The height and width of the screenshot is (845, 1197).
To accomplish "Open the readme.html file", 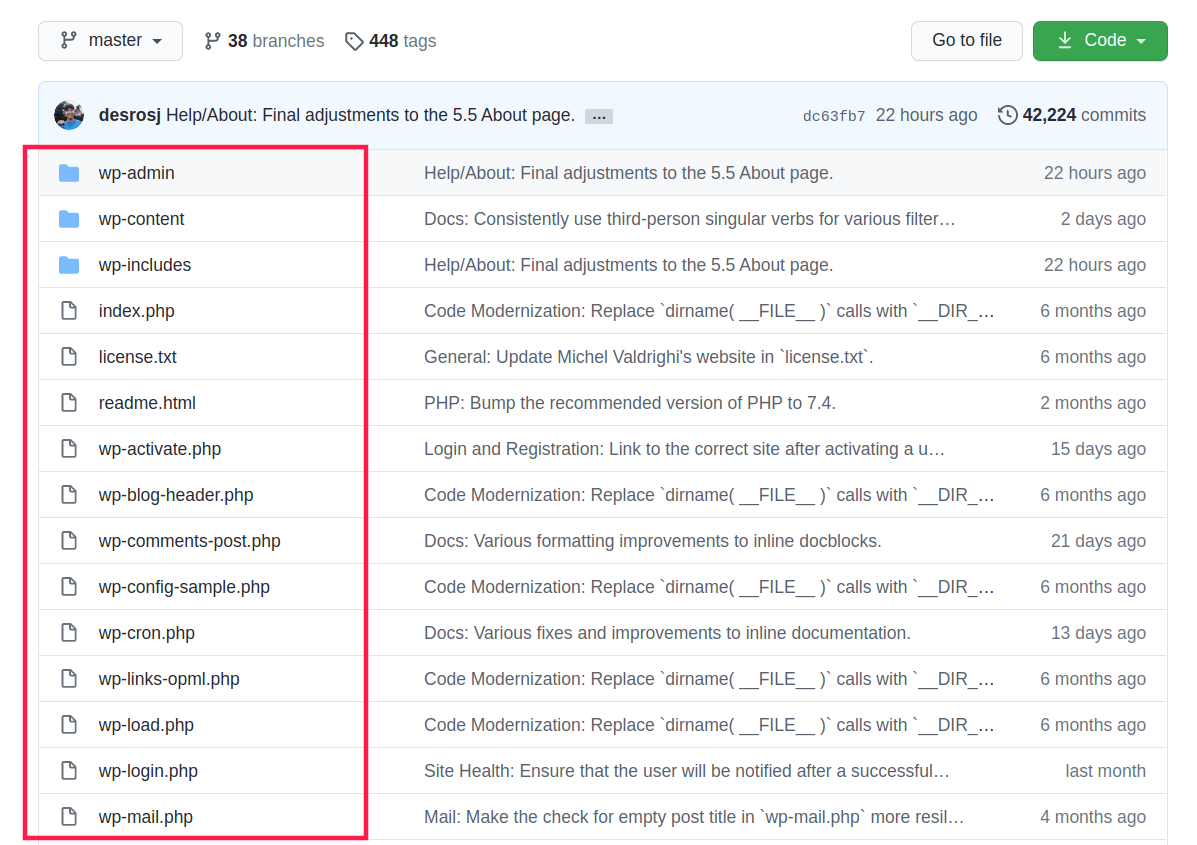I will point(147,402).
